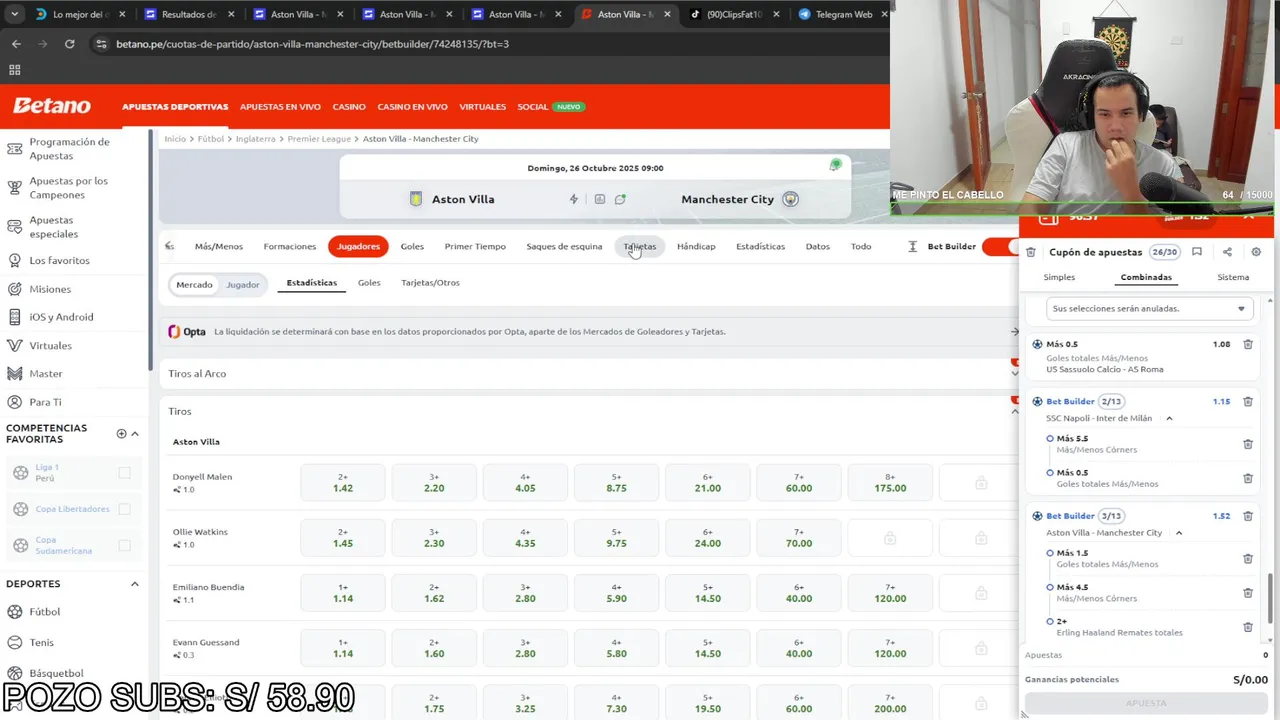Screen dimensions: 1280x720
Task: Select the Goles sub-tab under Jugadores
Action: [369, 283]
